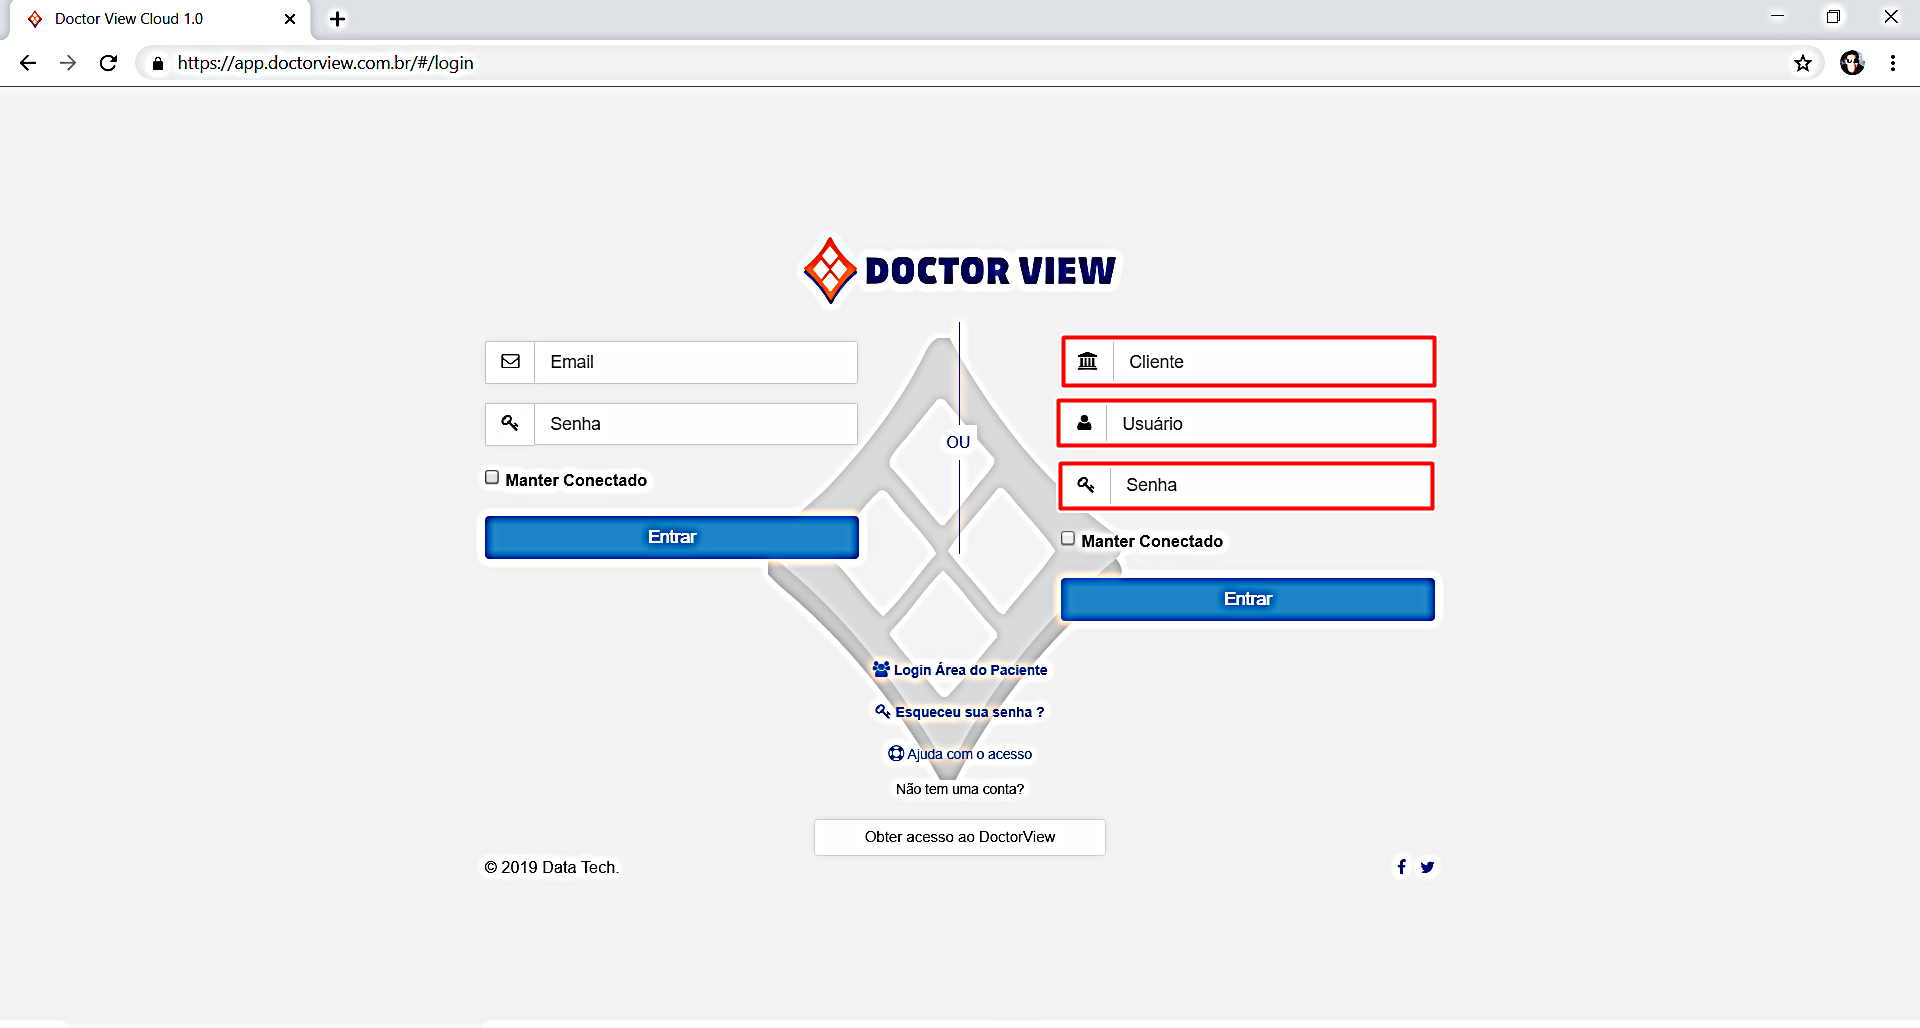Enable Manter Conectado under the Cliente login

point(1068,539)
